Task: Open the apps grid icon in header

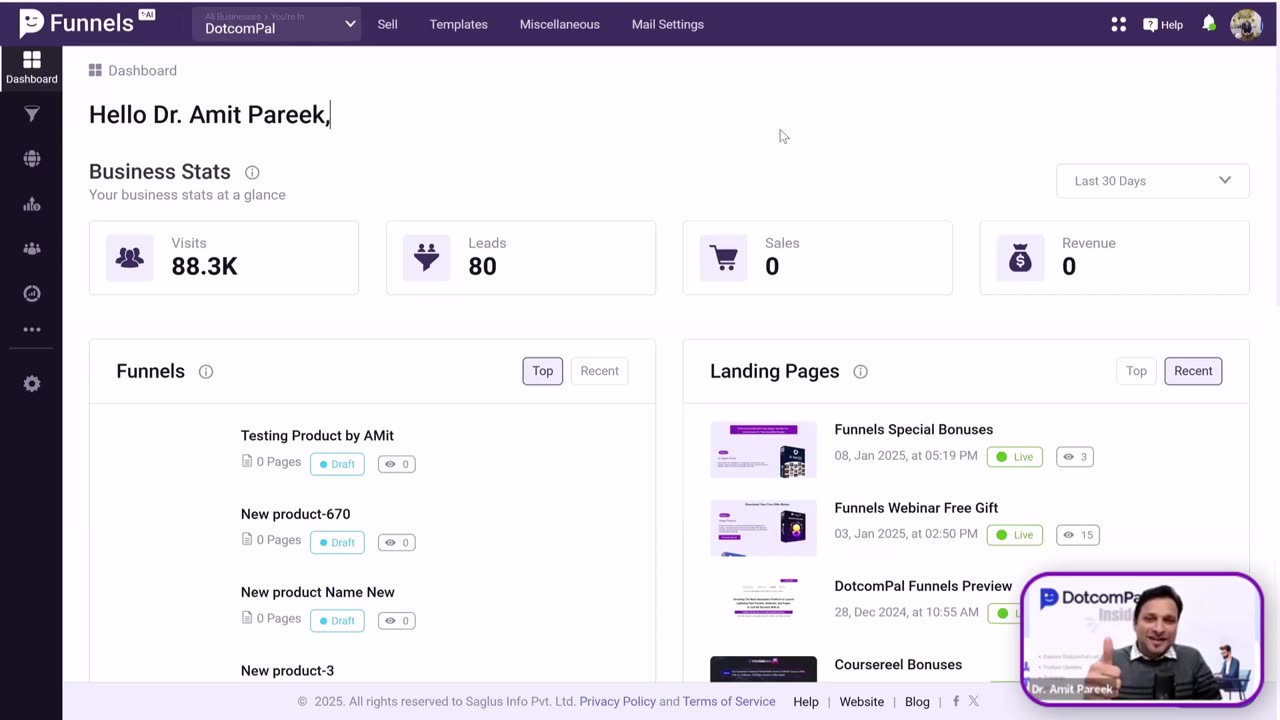Action: click(1119, 24)
